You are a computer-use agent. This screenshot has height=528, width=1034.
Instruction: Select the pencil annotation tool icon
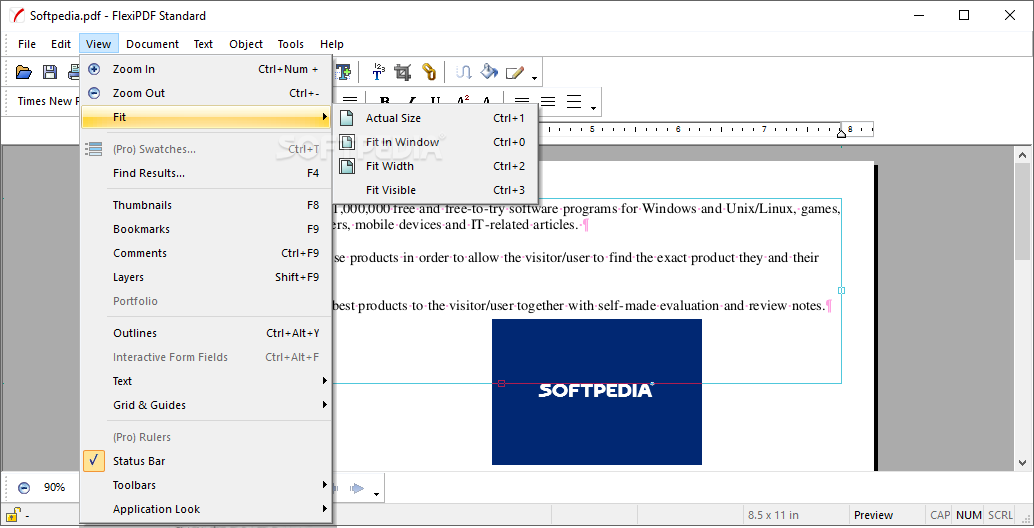pos(514,72)
